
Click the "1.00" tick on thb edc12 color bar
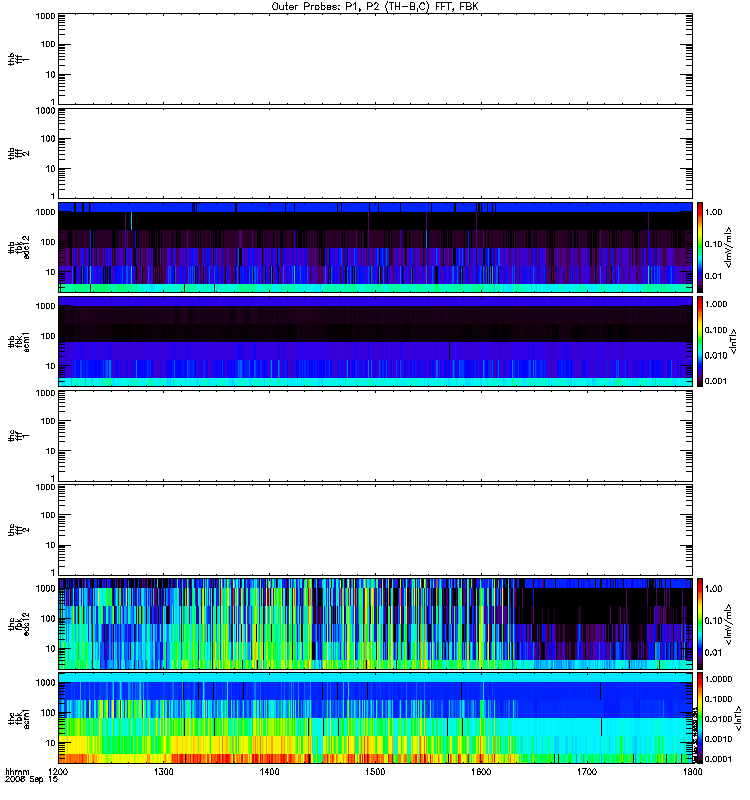point(713,212)
